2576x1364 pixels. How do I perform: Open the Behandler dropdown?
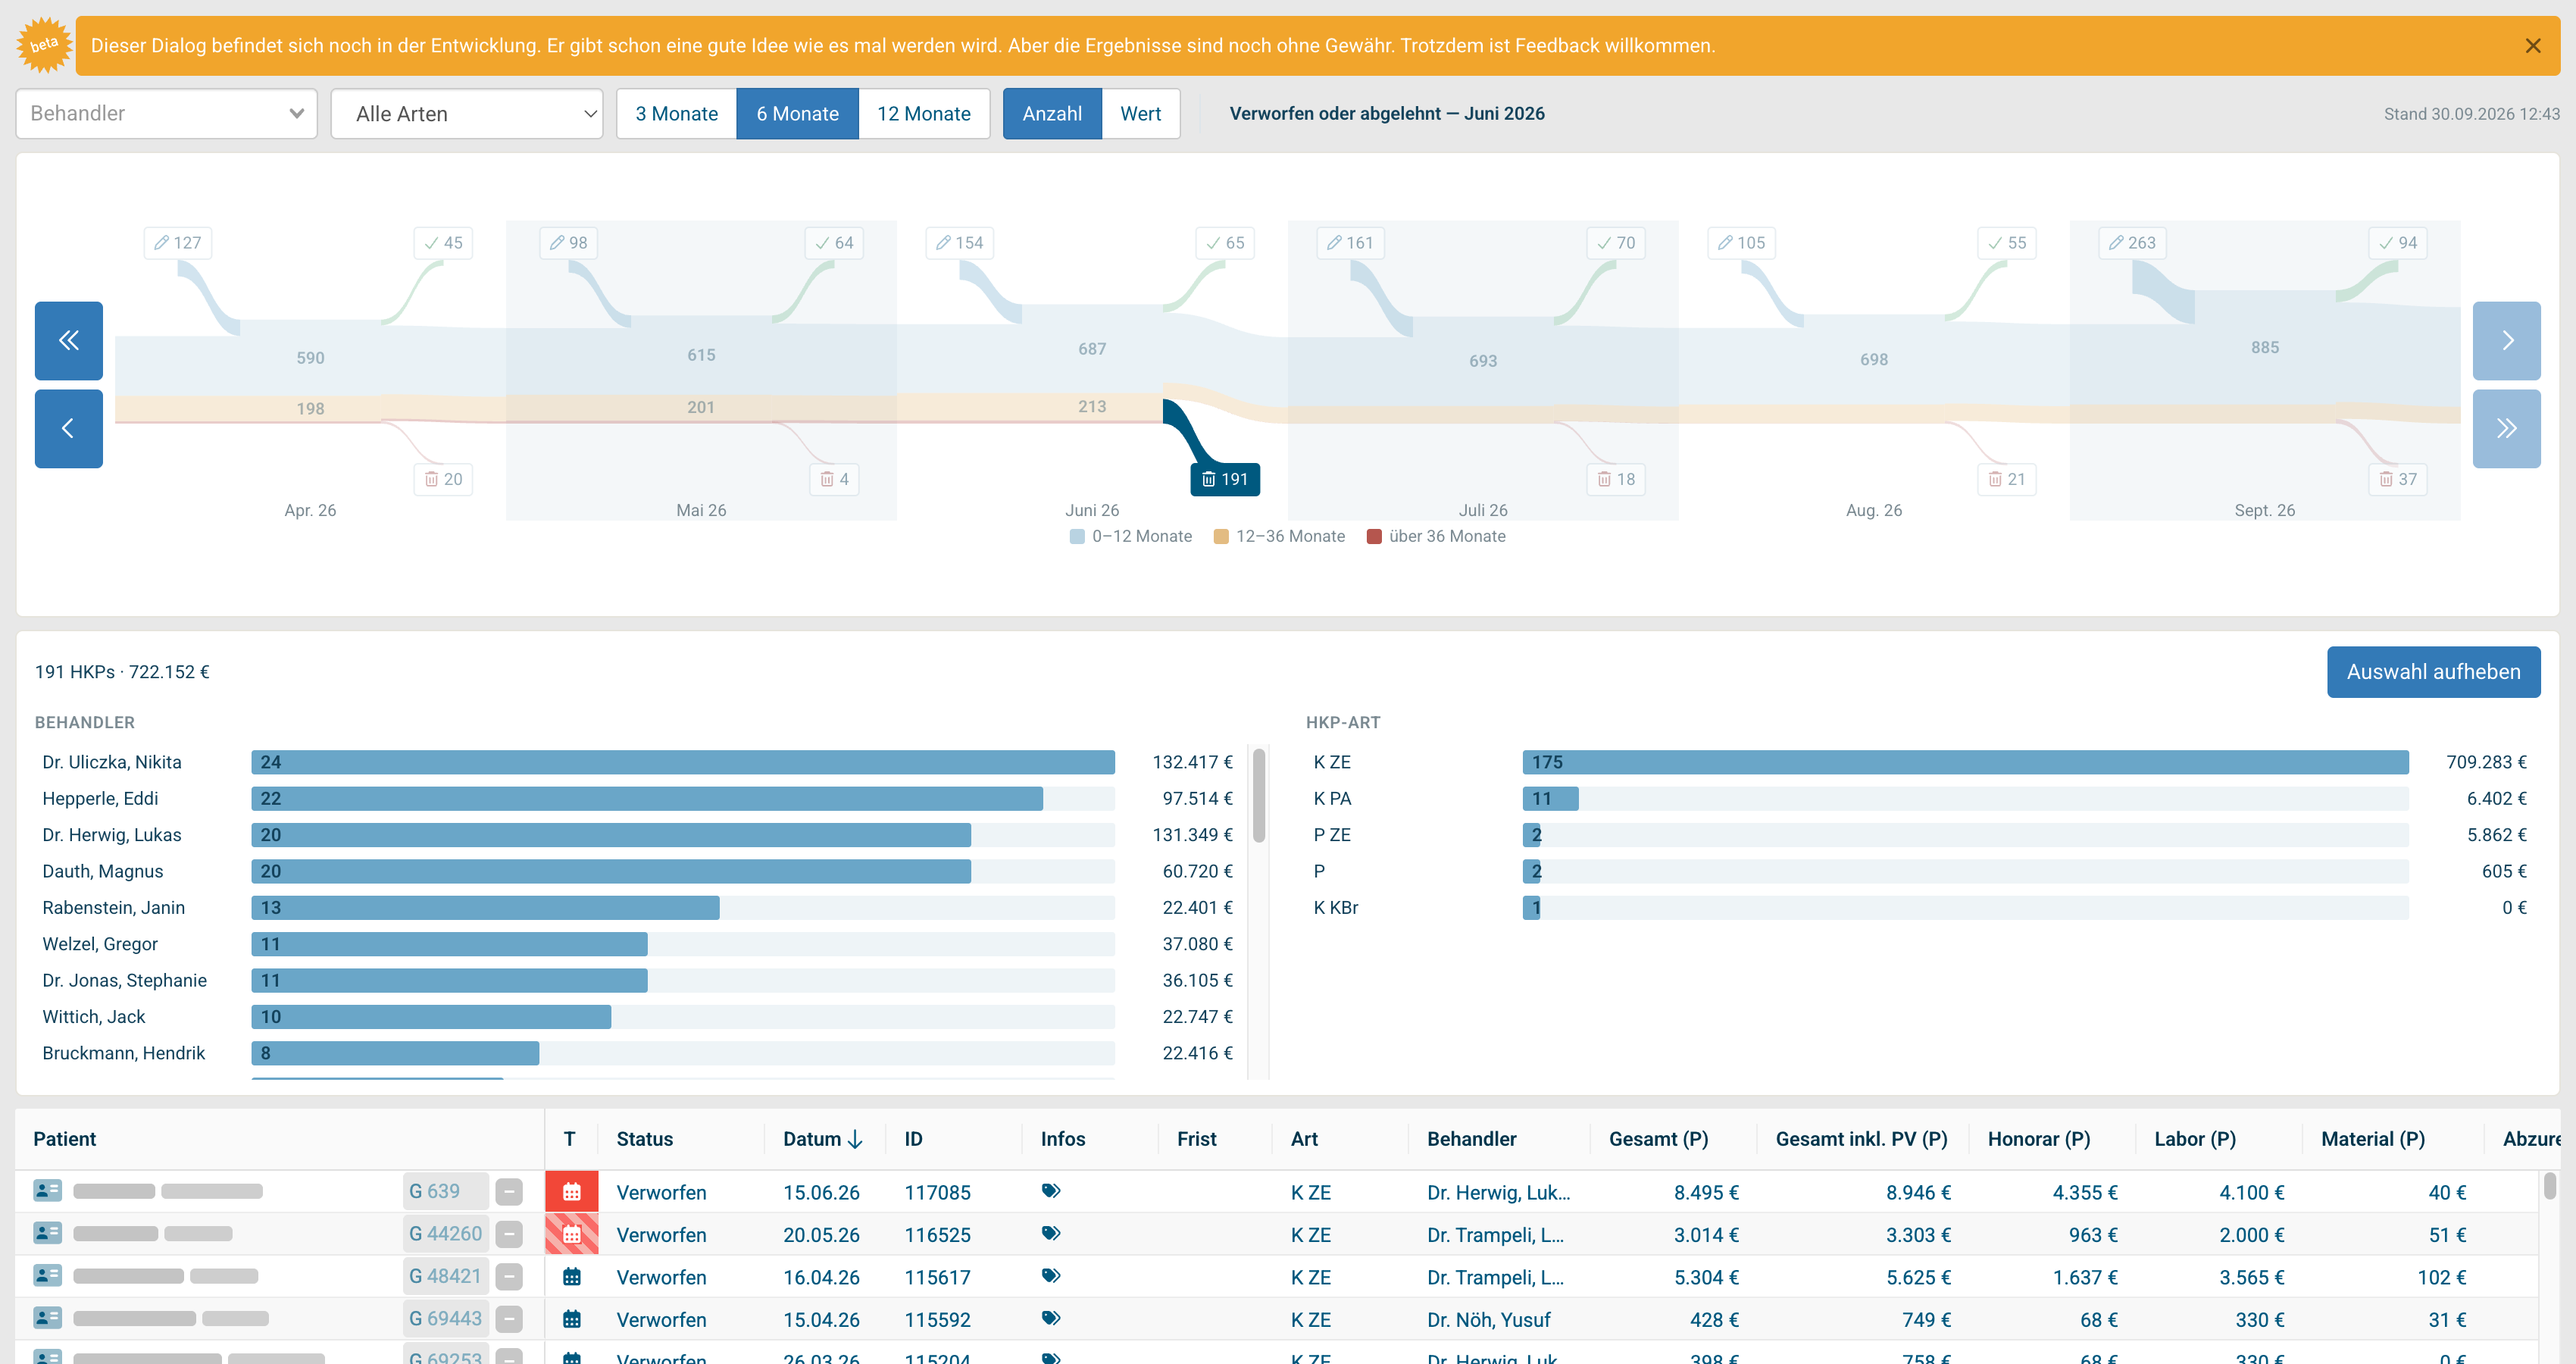click(x=166, y=114)
